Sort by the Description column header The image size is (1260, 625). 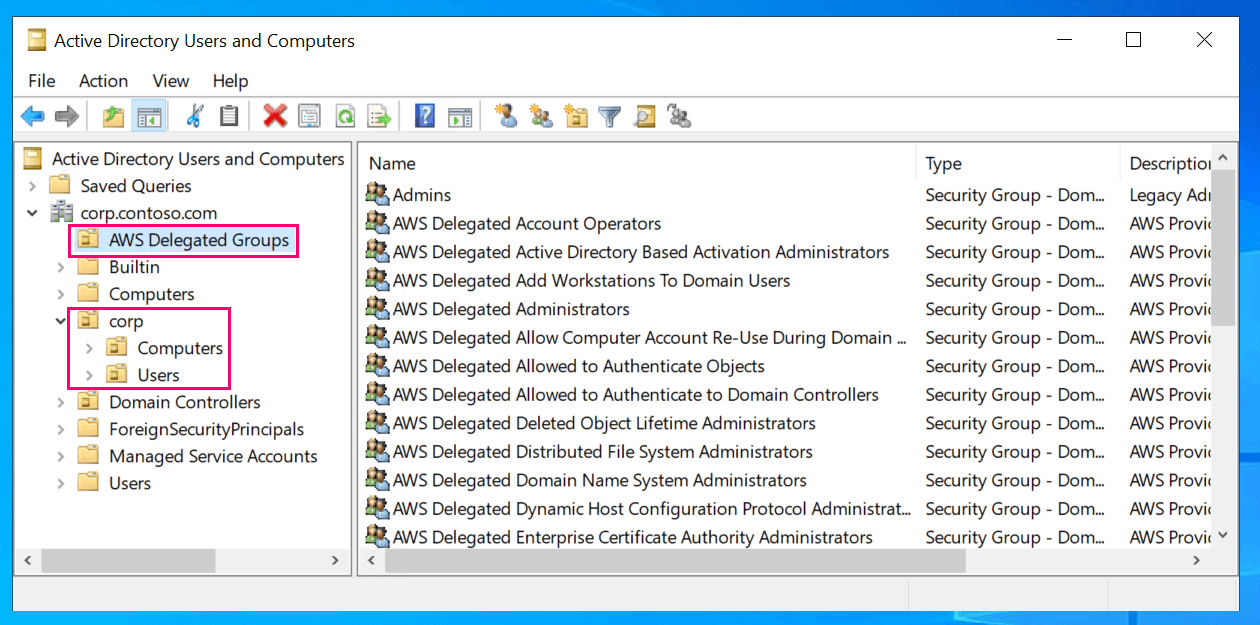(1167, 163)
